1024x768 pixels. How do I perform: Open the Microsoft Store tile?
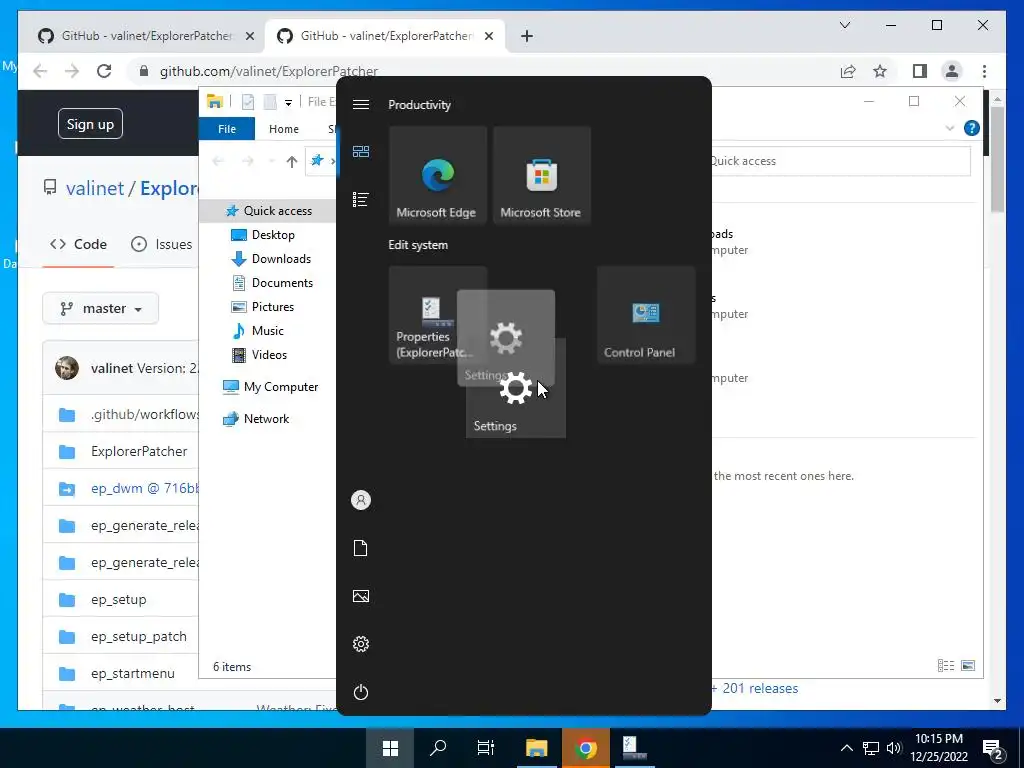coord(541,175)
